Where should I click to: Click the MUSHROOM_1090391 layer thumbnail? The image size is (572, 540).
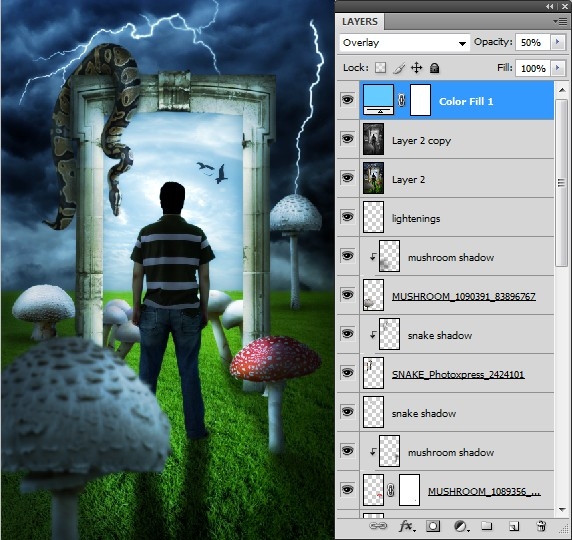(373, 295)
